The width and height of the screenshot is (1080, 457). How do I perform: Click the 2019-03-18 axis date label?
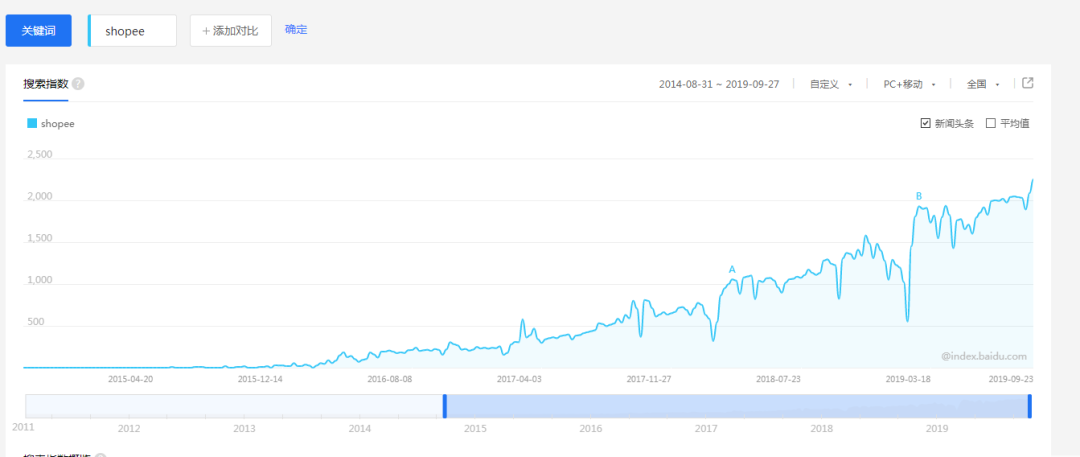908,378
